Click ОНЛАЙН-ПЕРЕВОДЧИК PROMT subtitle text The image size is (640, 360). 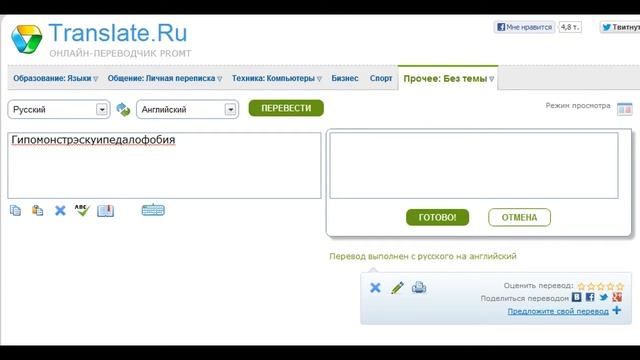click(x=120, y=53)
